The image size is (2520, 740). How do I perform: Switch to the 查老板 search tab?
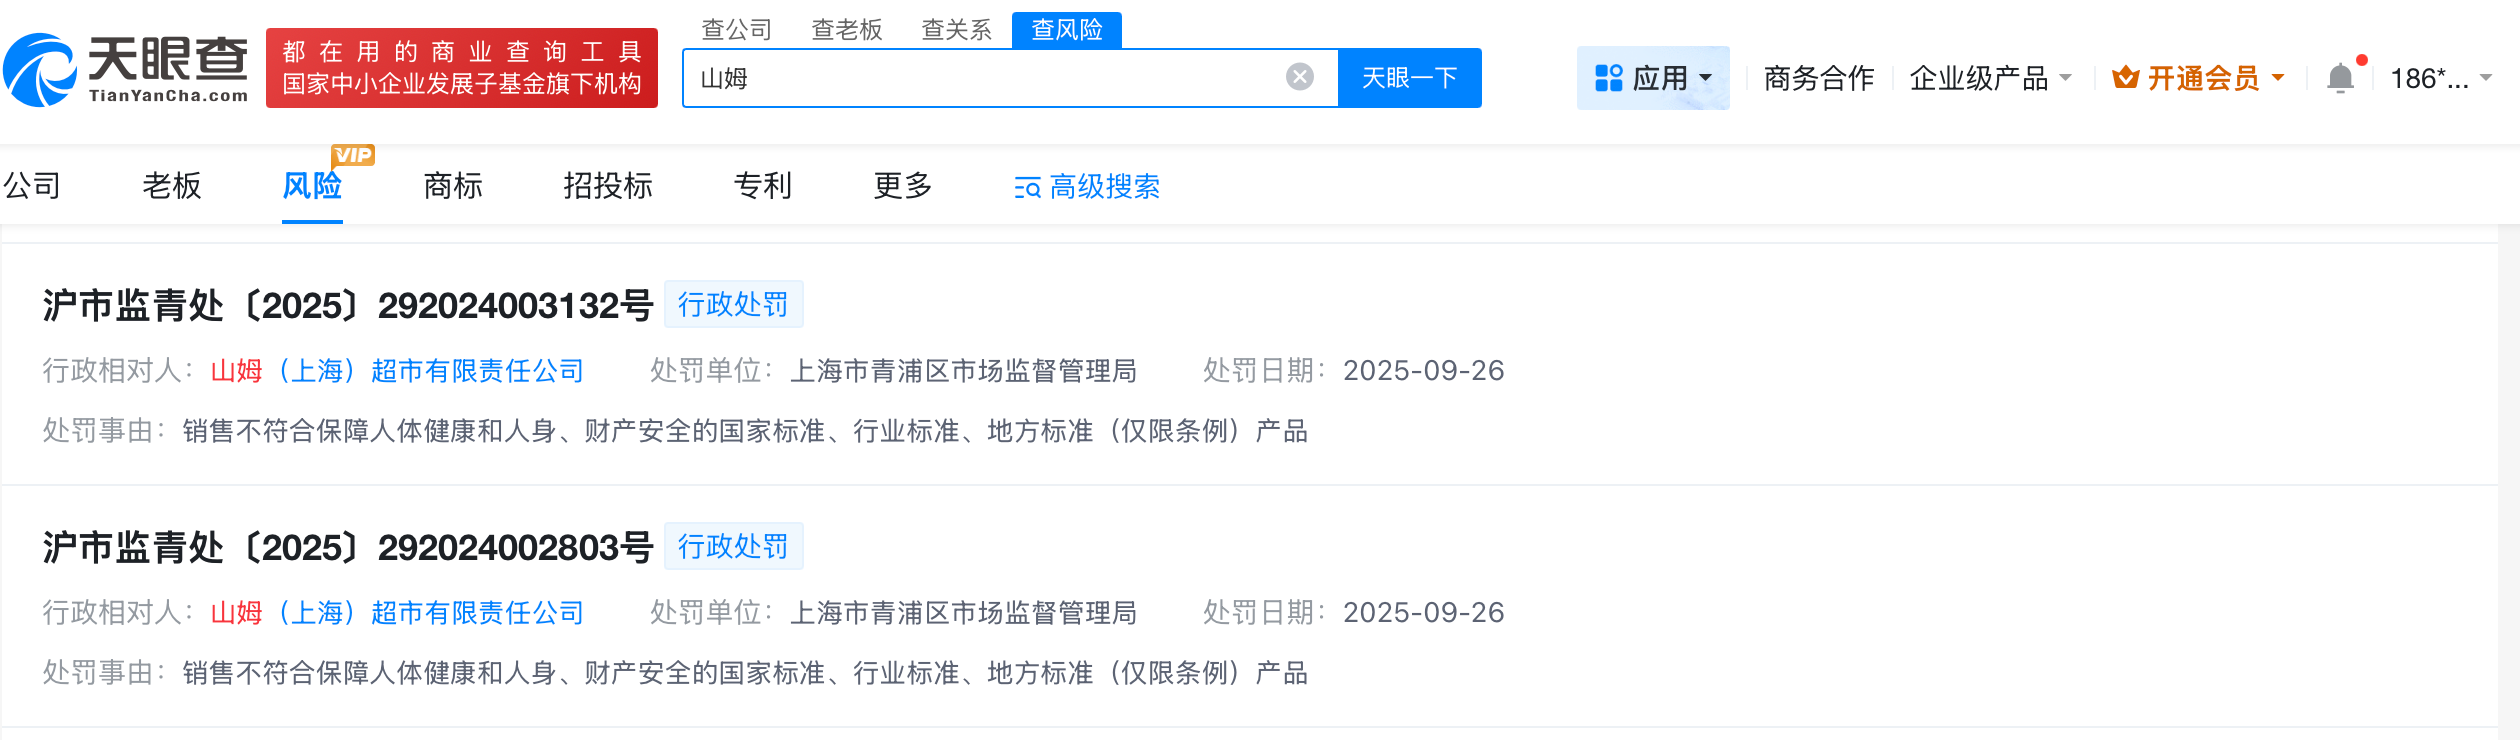coord(847,30)
